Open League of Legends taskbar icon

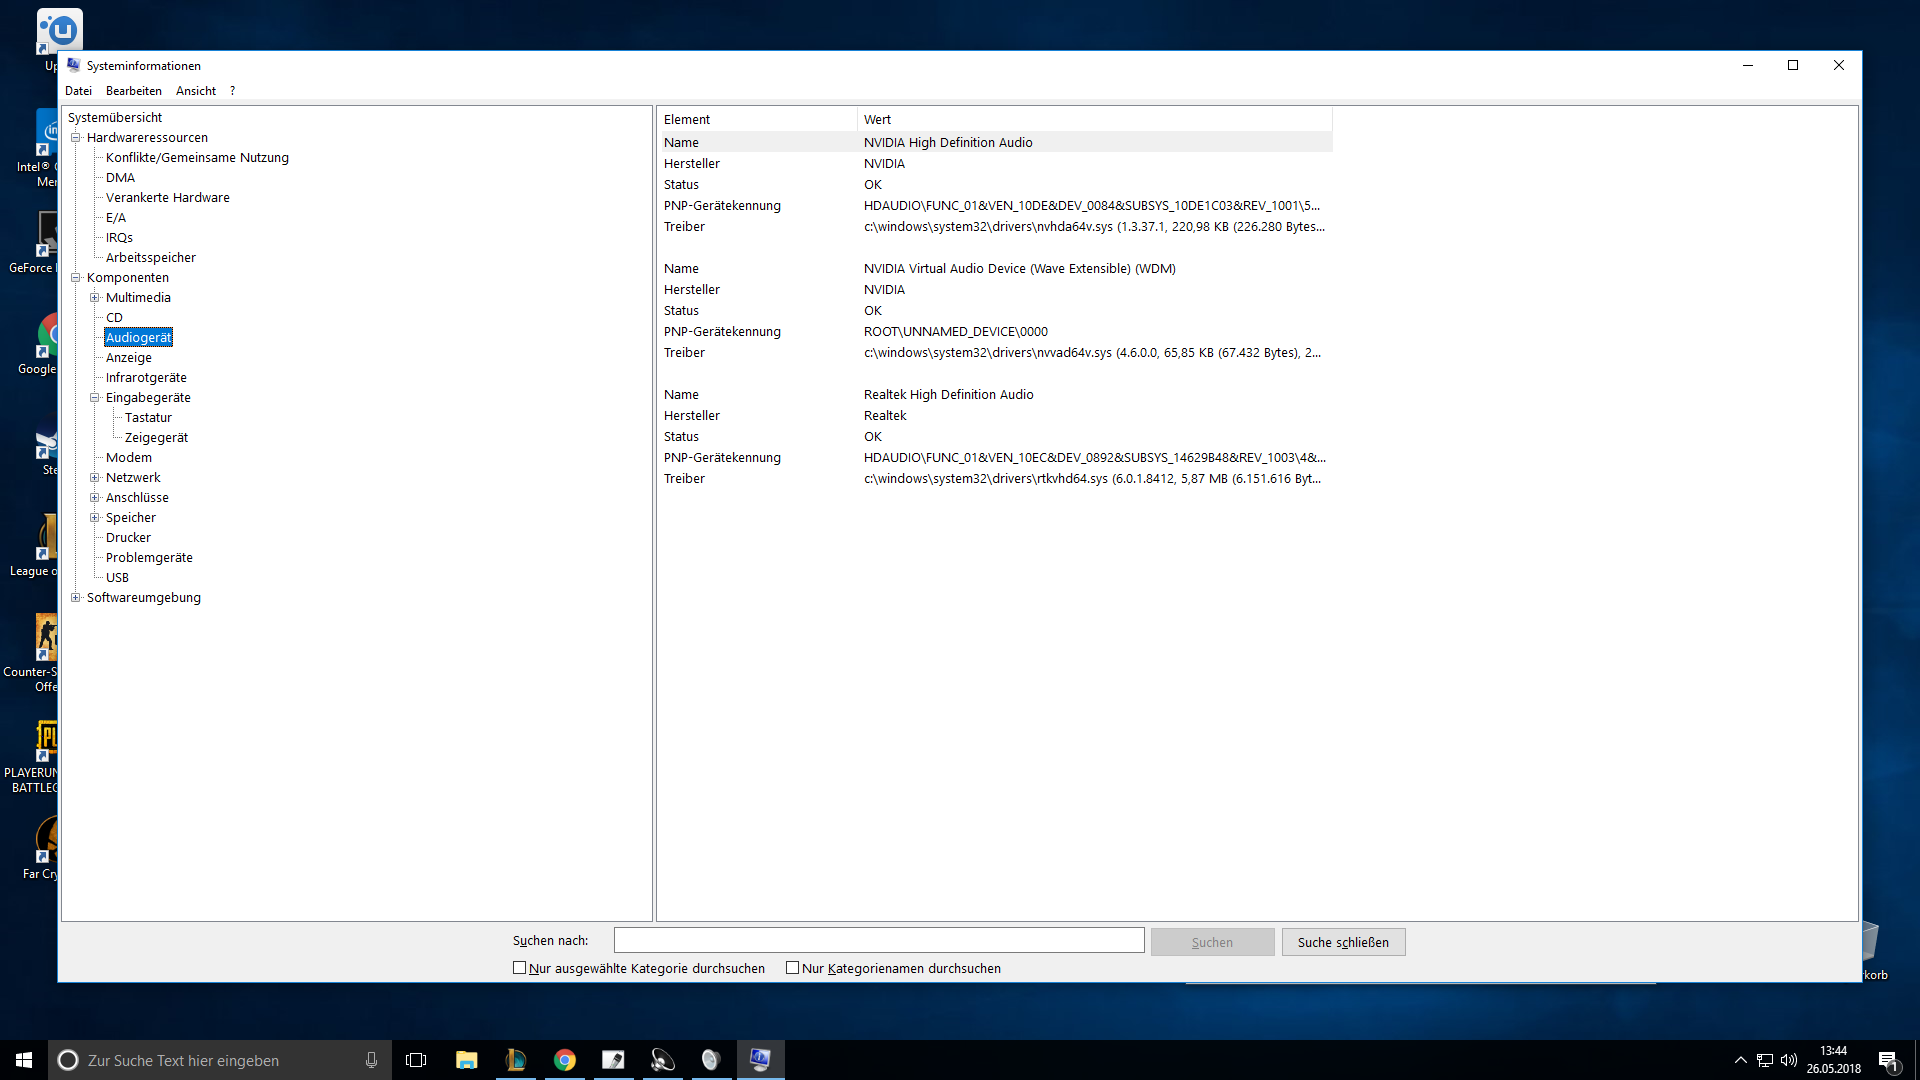[515, 1060]
